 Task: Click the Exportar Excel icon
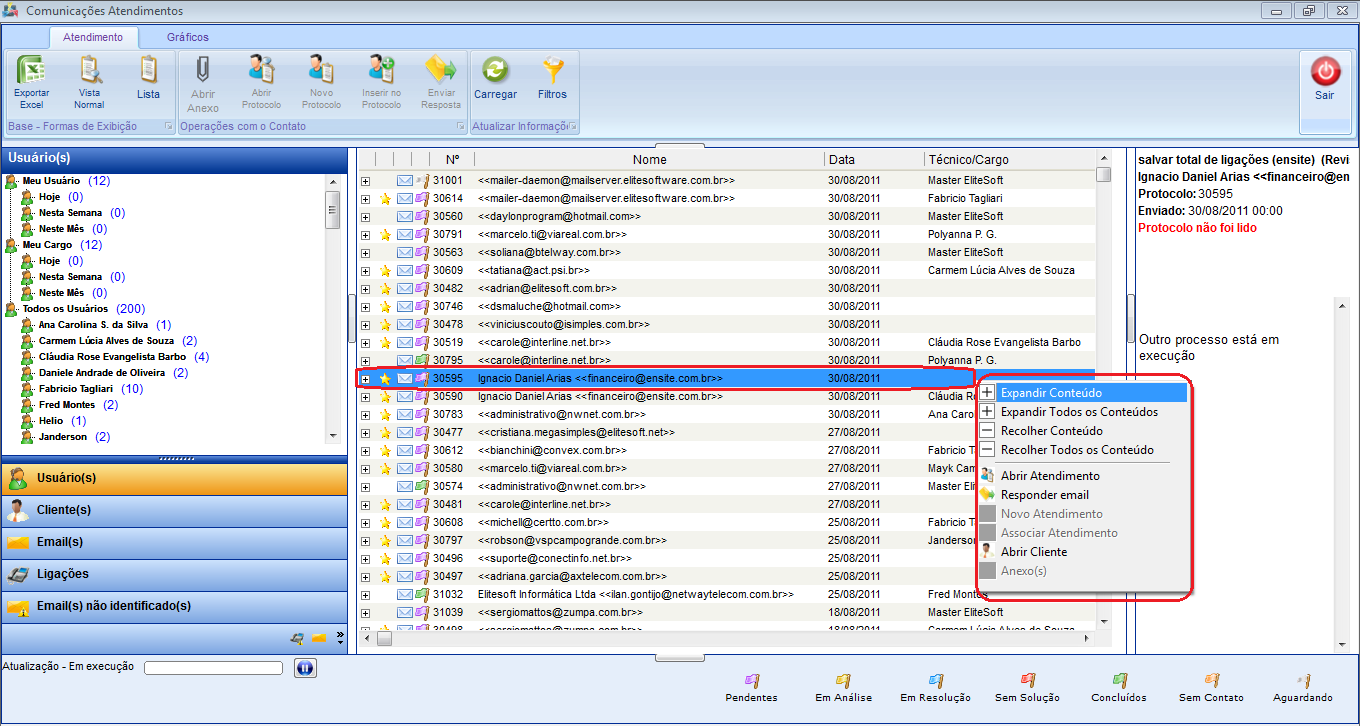(x=32, y=72)
